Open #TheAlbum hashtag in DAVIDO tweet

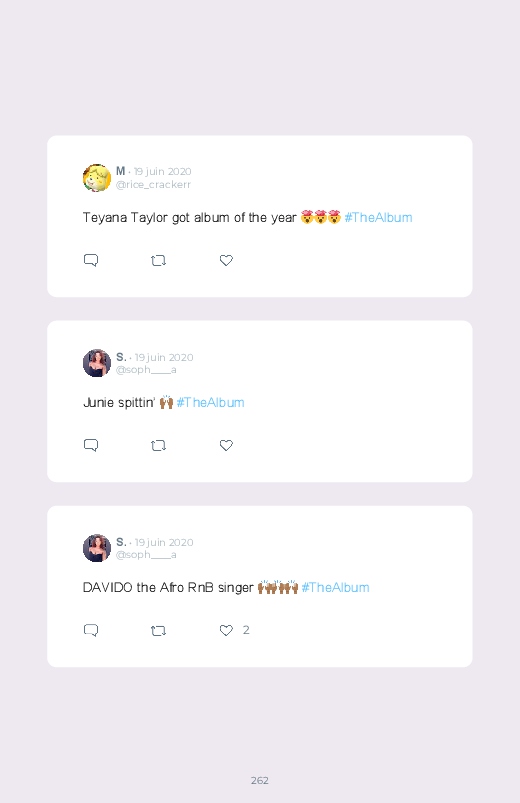click(335, 587)
